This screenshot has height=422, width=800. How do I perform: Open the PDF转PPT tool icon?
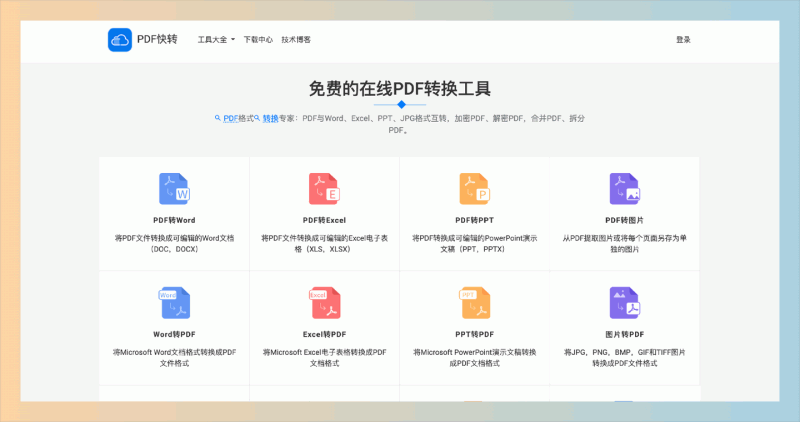point(474,189)
